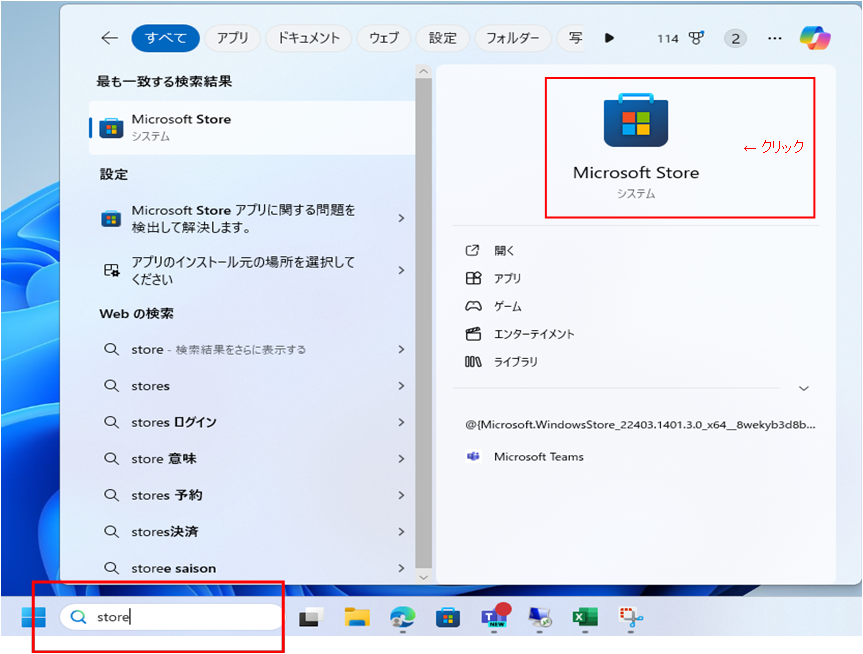Viewport: 863px width, 654px height.
Task: Expand arrow beside 'stores決済'
Action: [401, 531]
